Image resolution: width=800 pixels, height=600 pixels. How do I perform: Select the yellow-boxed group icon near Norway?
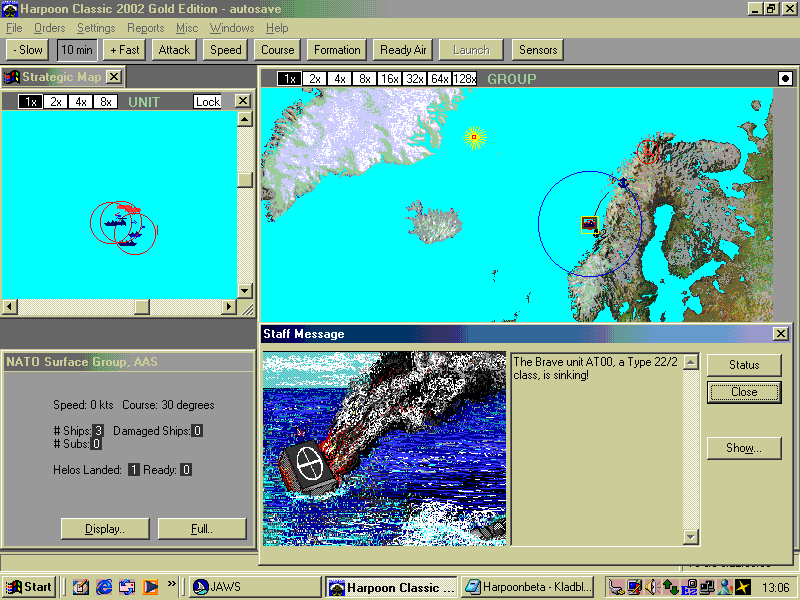point(589,224)
